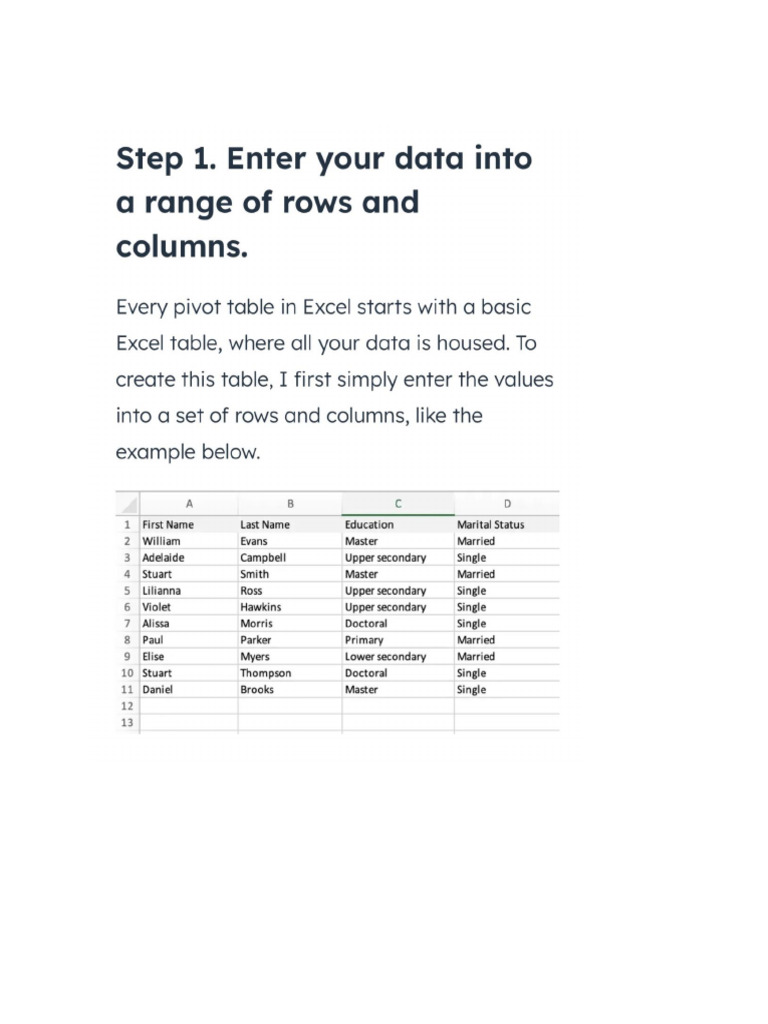Select column D header

click(507, 504)
